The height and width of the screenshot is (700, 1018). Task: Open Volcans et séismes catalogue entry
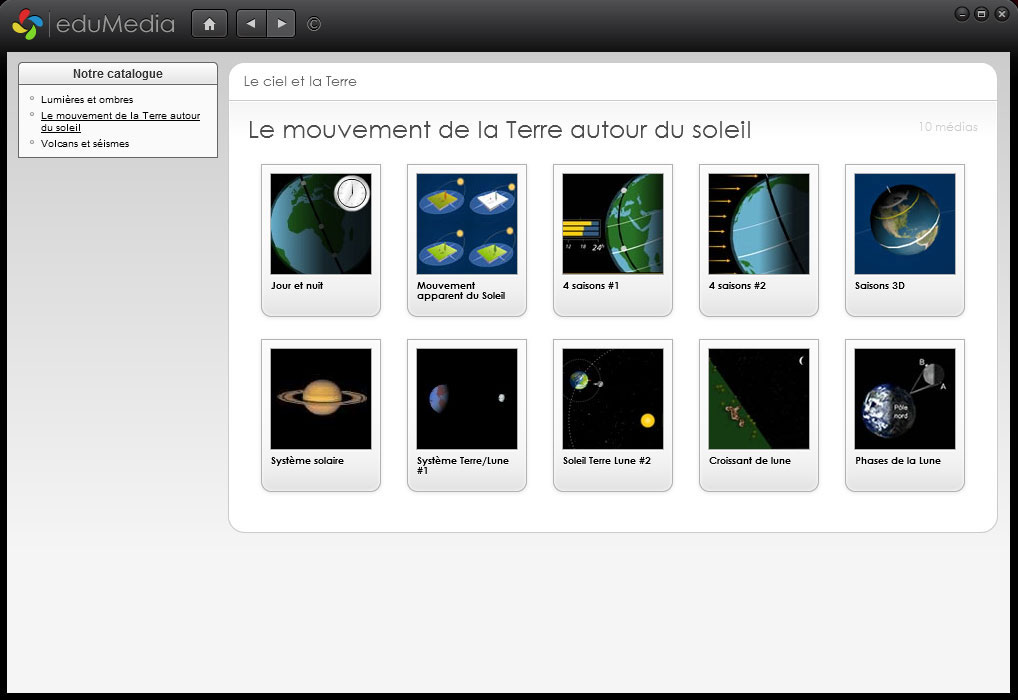(x=85, y=144)
